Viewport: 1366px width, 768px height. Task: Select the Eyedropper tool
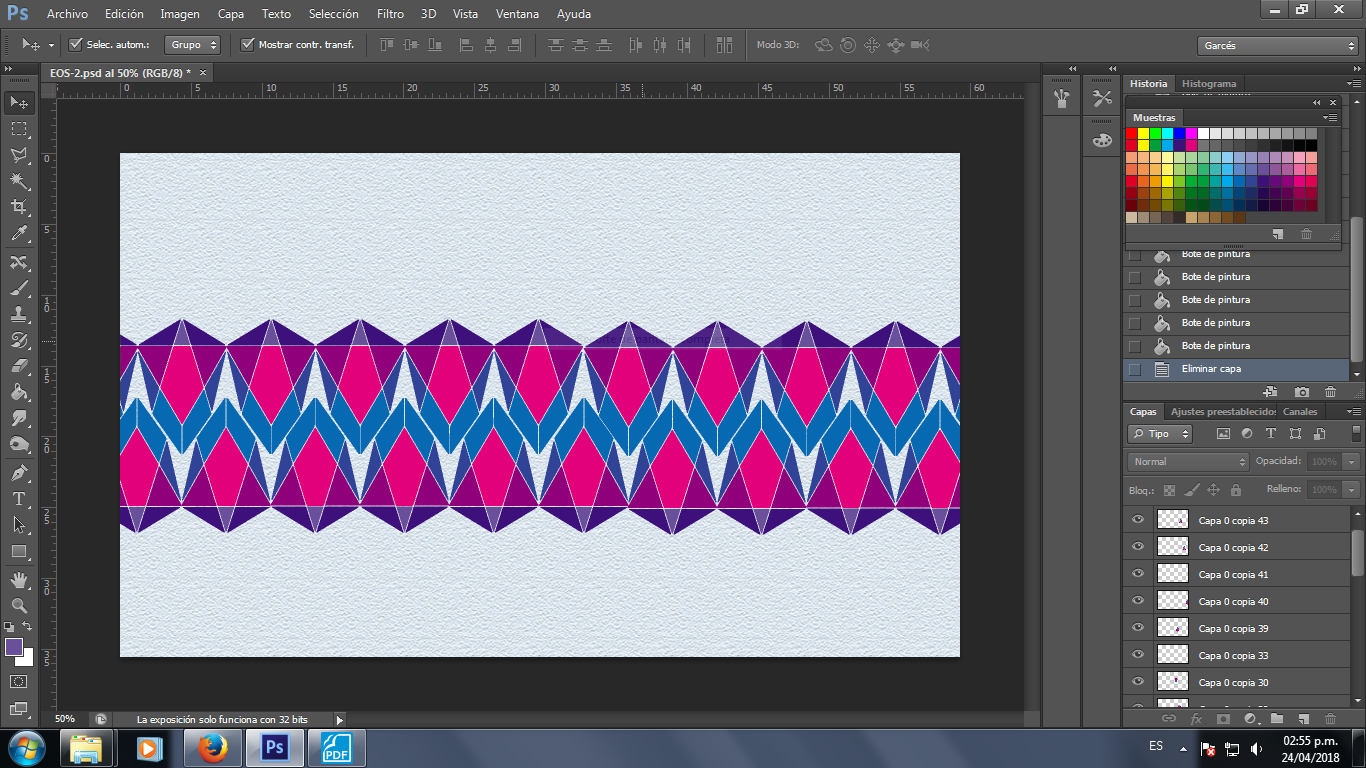19,233
